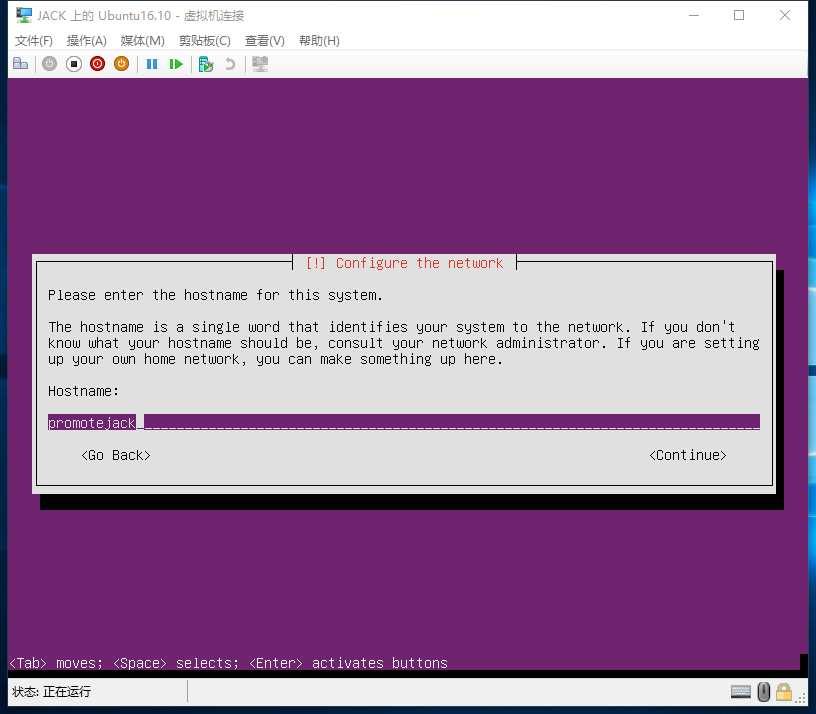Minimize the virtual machine connection window
This screenshot has width=816, height=714.
pyautogui.click(x=694, y=15)
